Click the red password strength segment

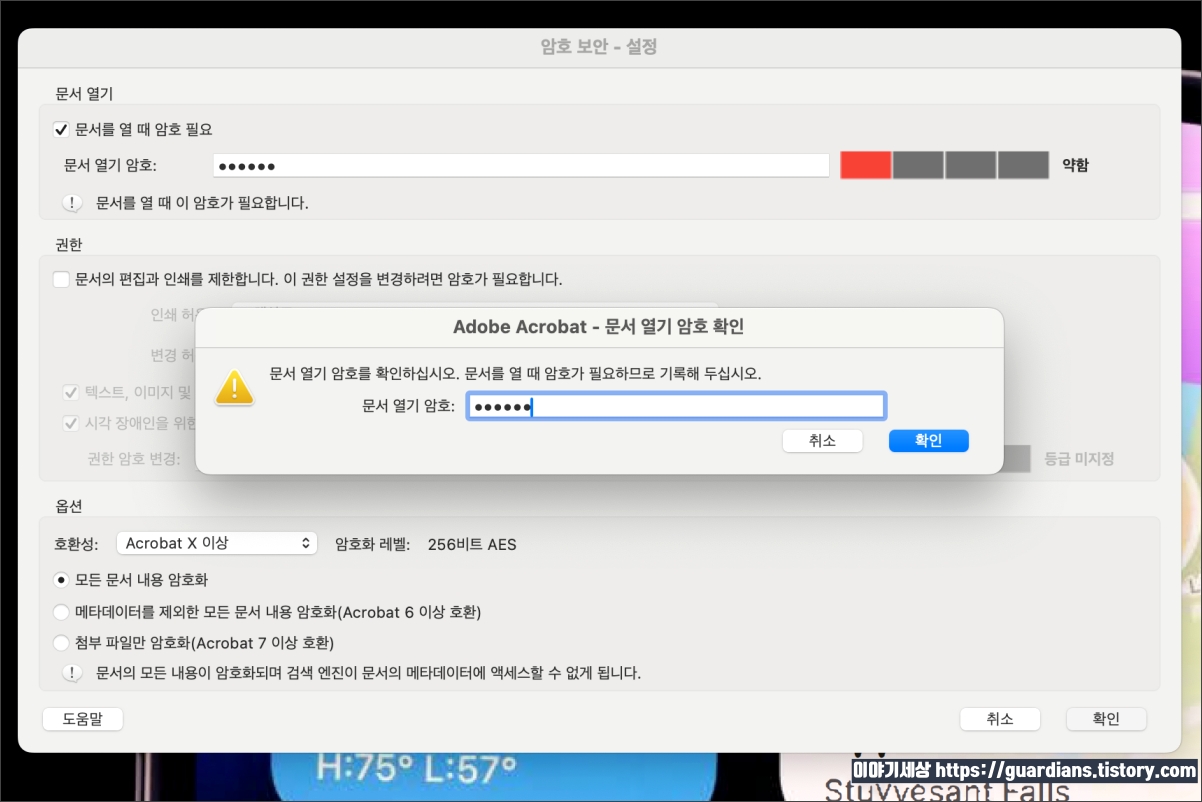tap(865, 165)
